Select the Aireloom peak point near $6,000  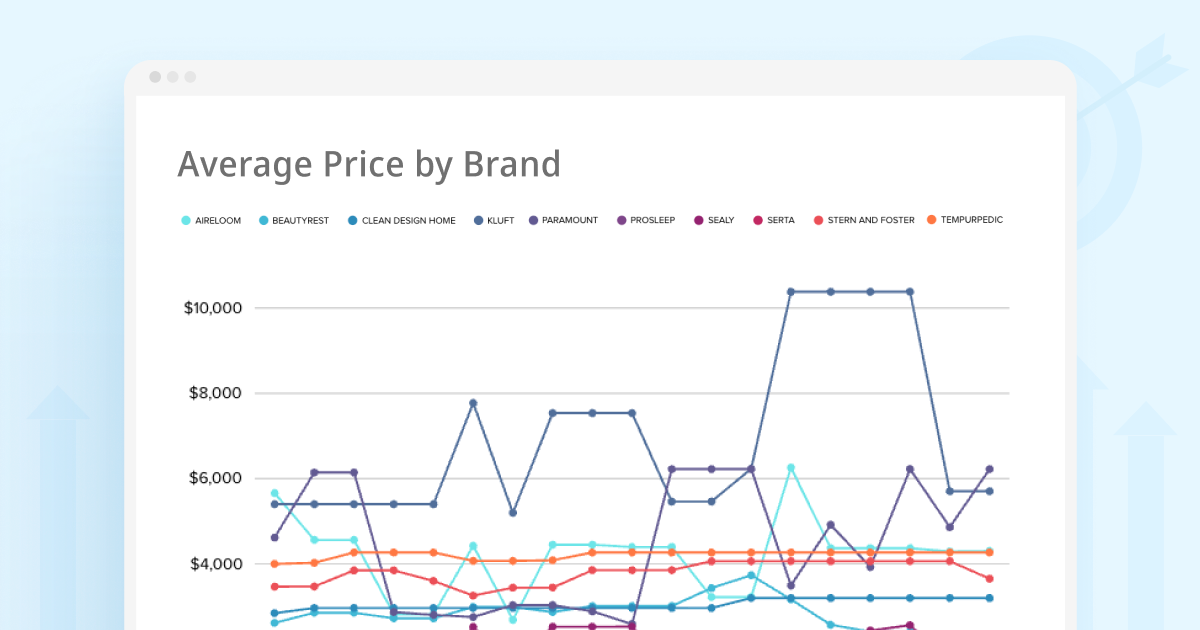pyautogui.click(x=790, y=468)
